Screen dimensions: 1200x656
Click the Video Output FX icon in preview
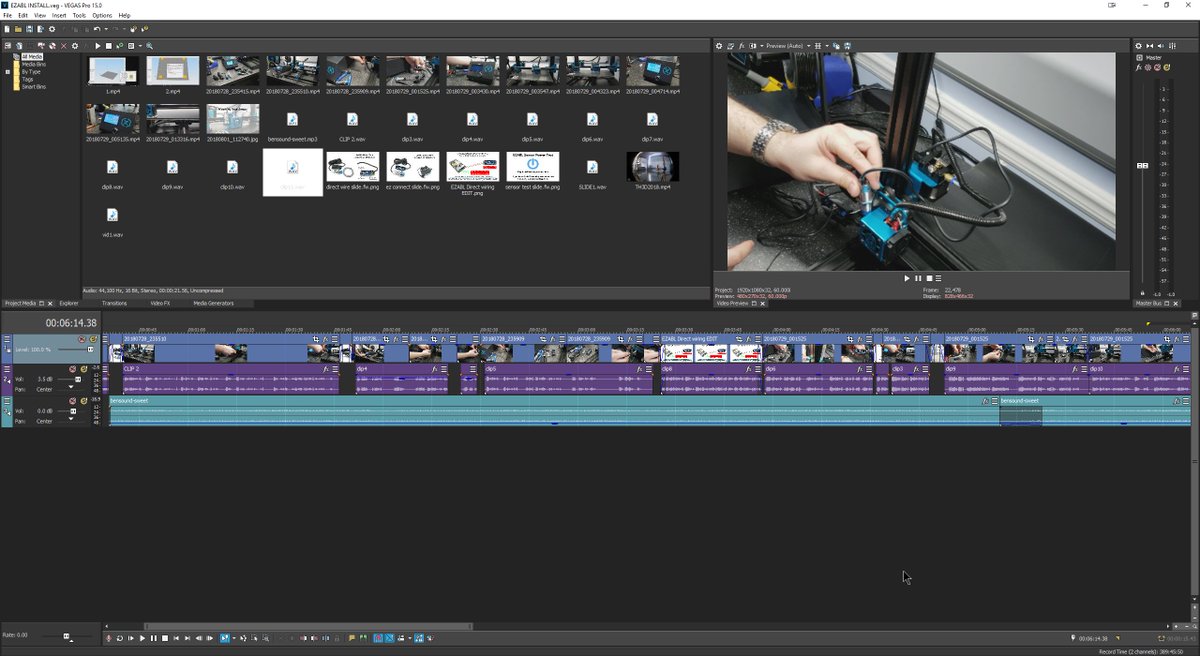741,46
